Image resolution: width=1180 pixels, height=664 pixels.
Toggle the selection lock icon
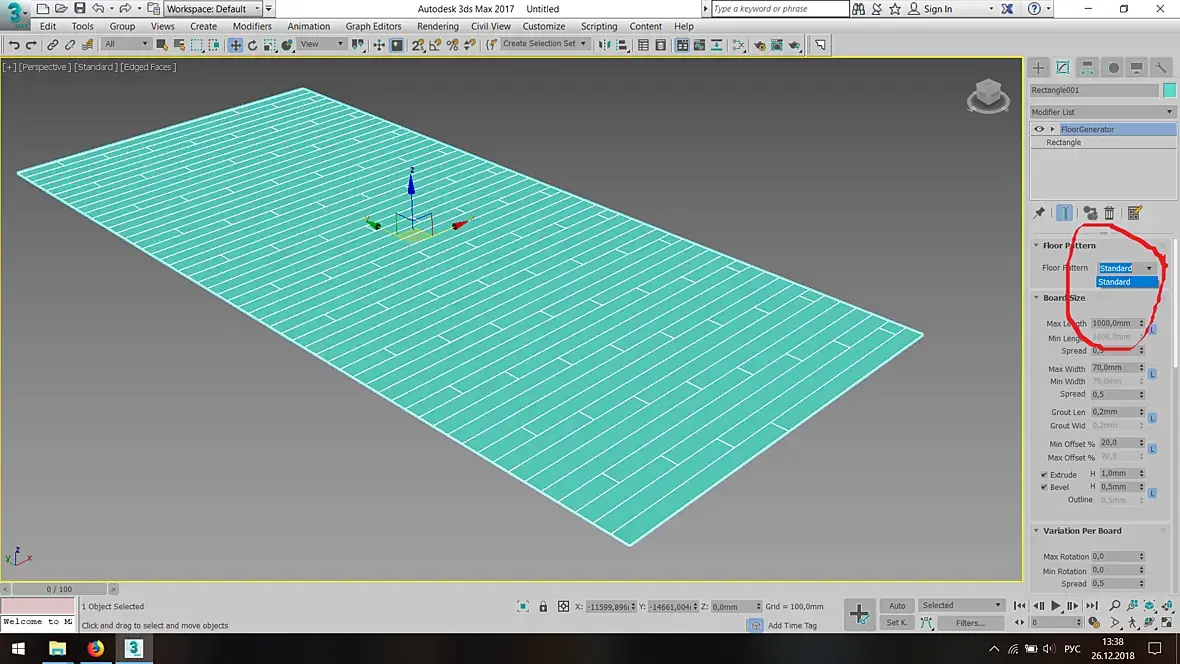point(543,606)
